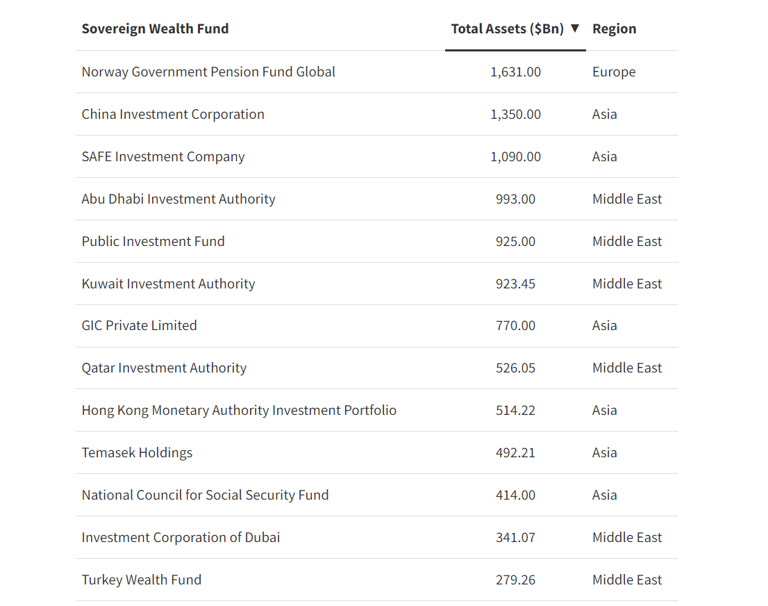Click China Investment Corporation name

(x=173, y=114)
